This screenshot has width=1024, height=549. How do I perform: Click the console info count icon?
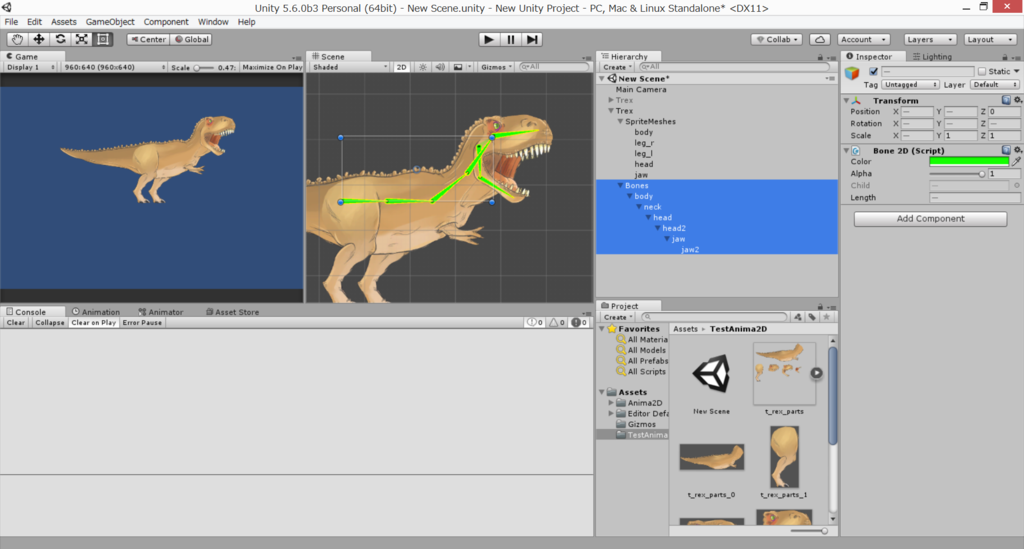(535, 322)
